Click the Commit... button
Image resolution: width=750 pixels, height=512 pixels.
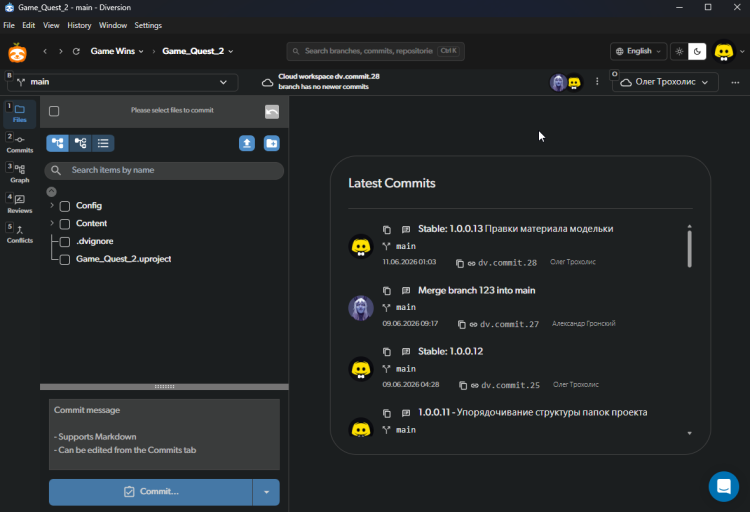pyautogui.click(x=151, y=492)
